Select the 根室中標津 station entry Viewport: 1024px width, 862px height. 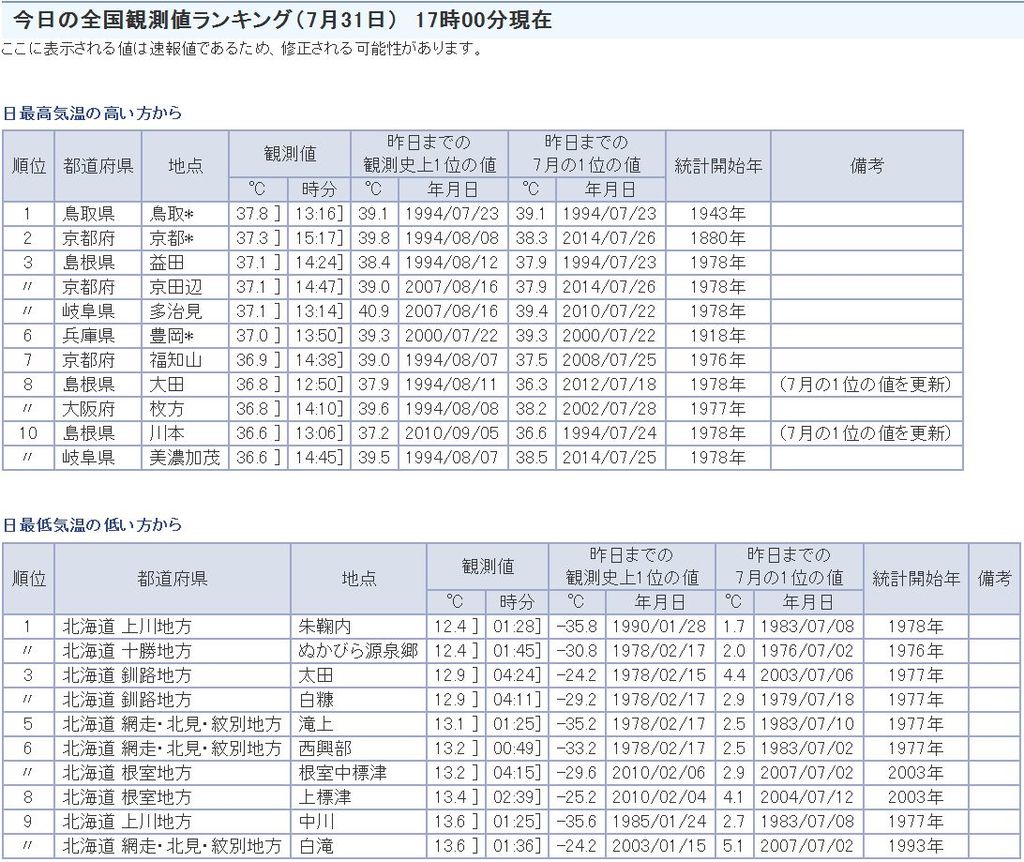coord(342,773)
